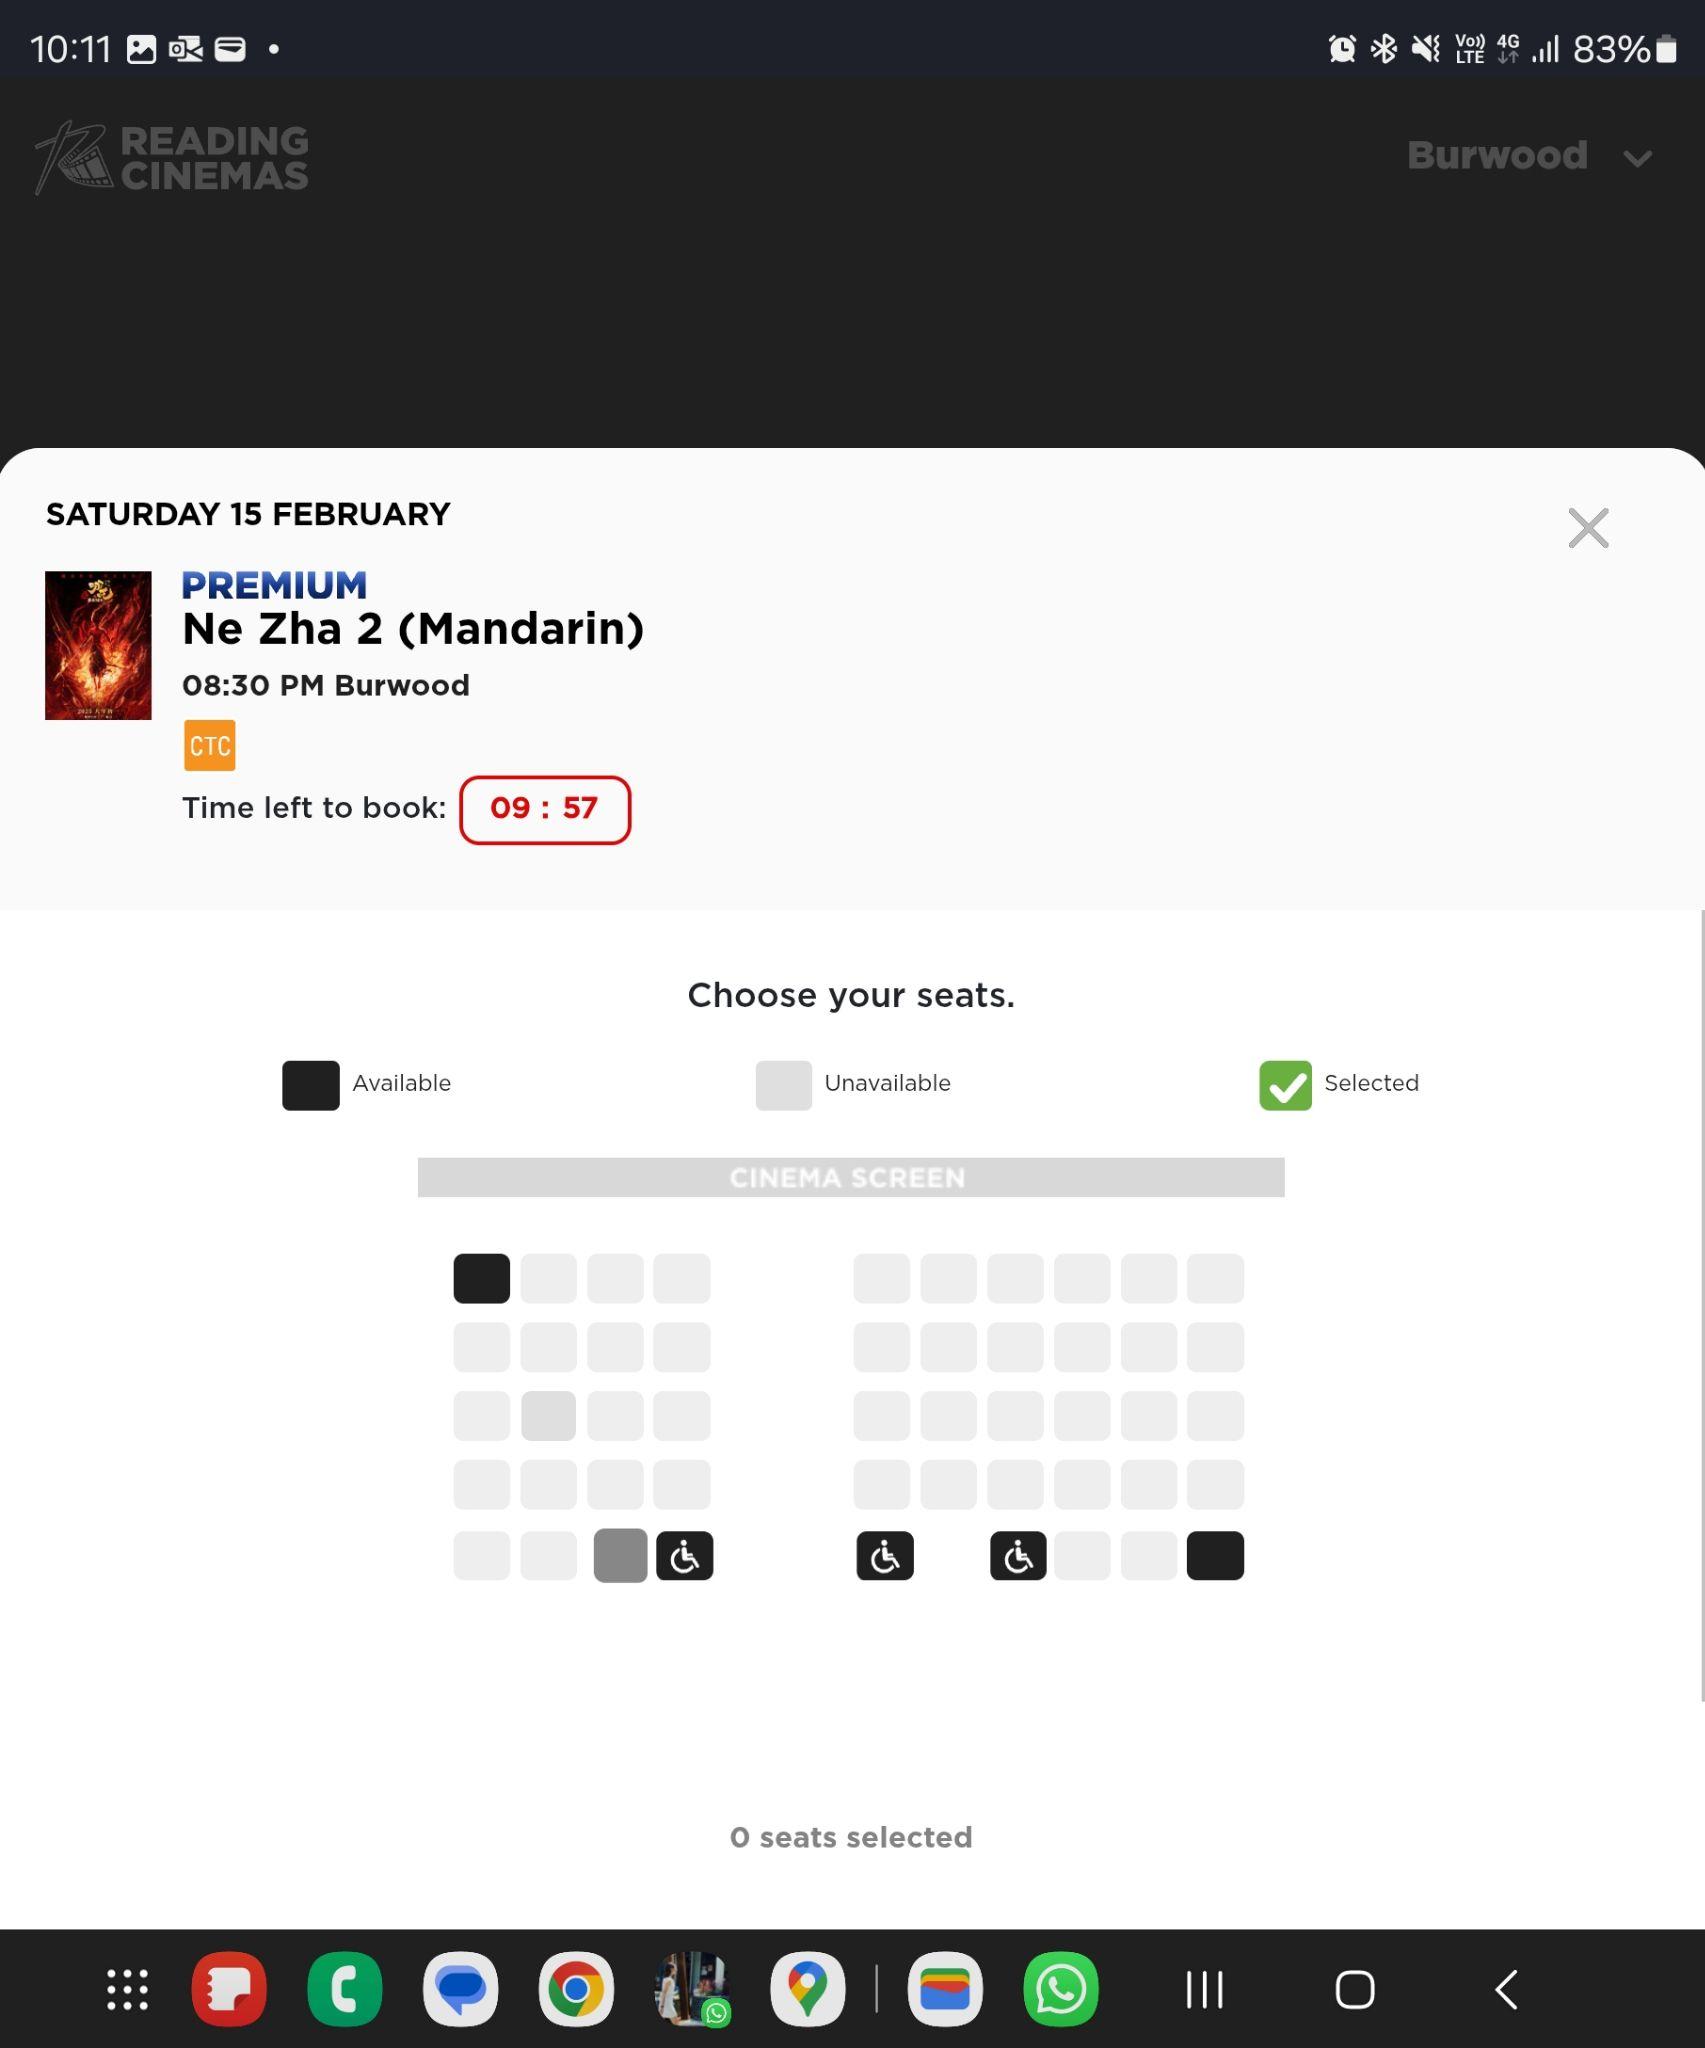The image size is (1705, 2048).
Task: Select the available black seat in front-left corner
Action: click(x=481, y=1278)
